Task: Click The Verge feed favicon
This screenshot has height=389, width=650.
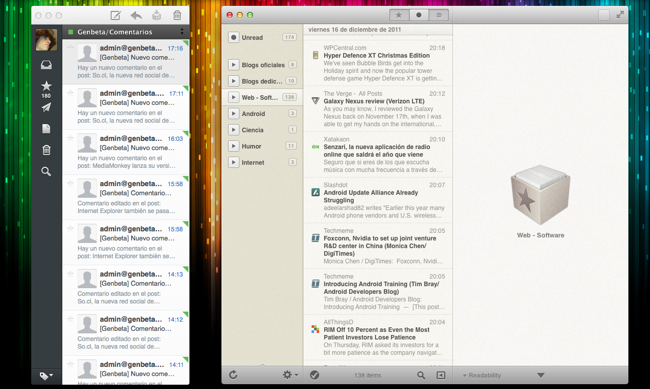Action: [315, 101]
